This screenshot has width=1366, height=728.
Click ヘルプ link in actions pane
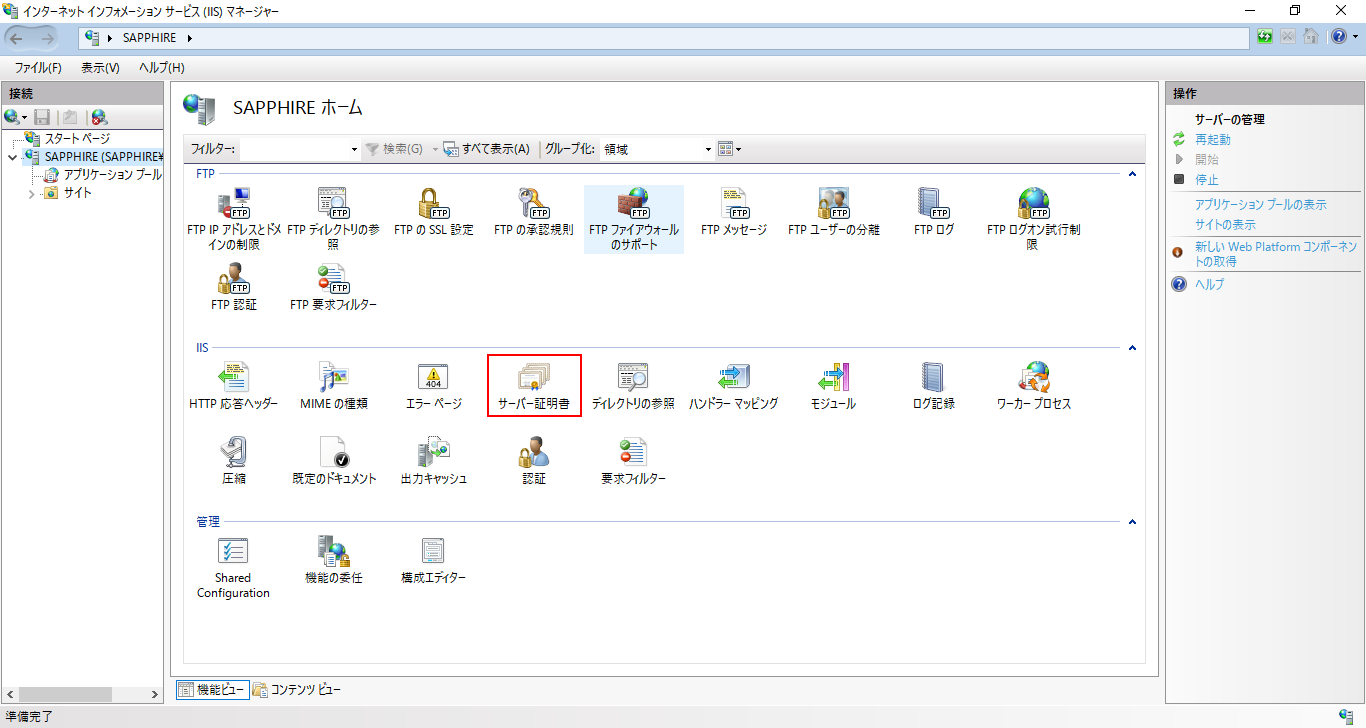[1209, 284]
